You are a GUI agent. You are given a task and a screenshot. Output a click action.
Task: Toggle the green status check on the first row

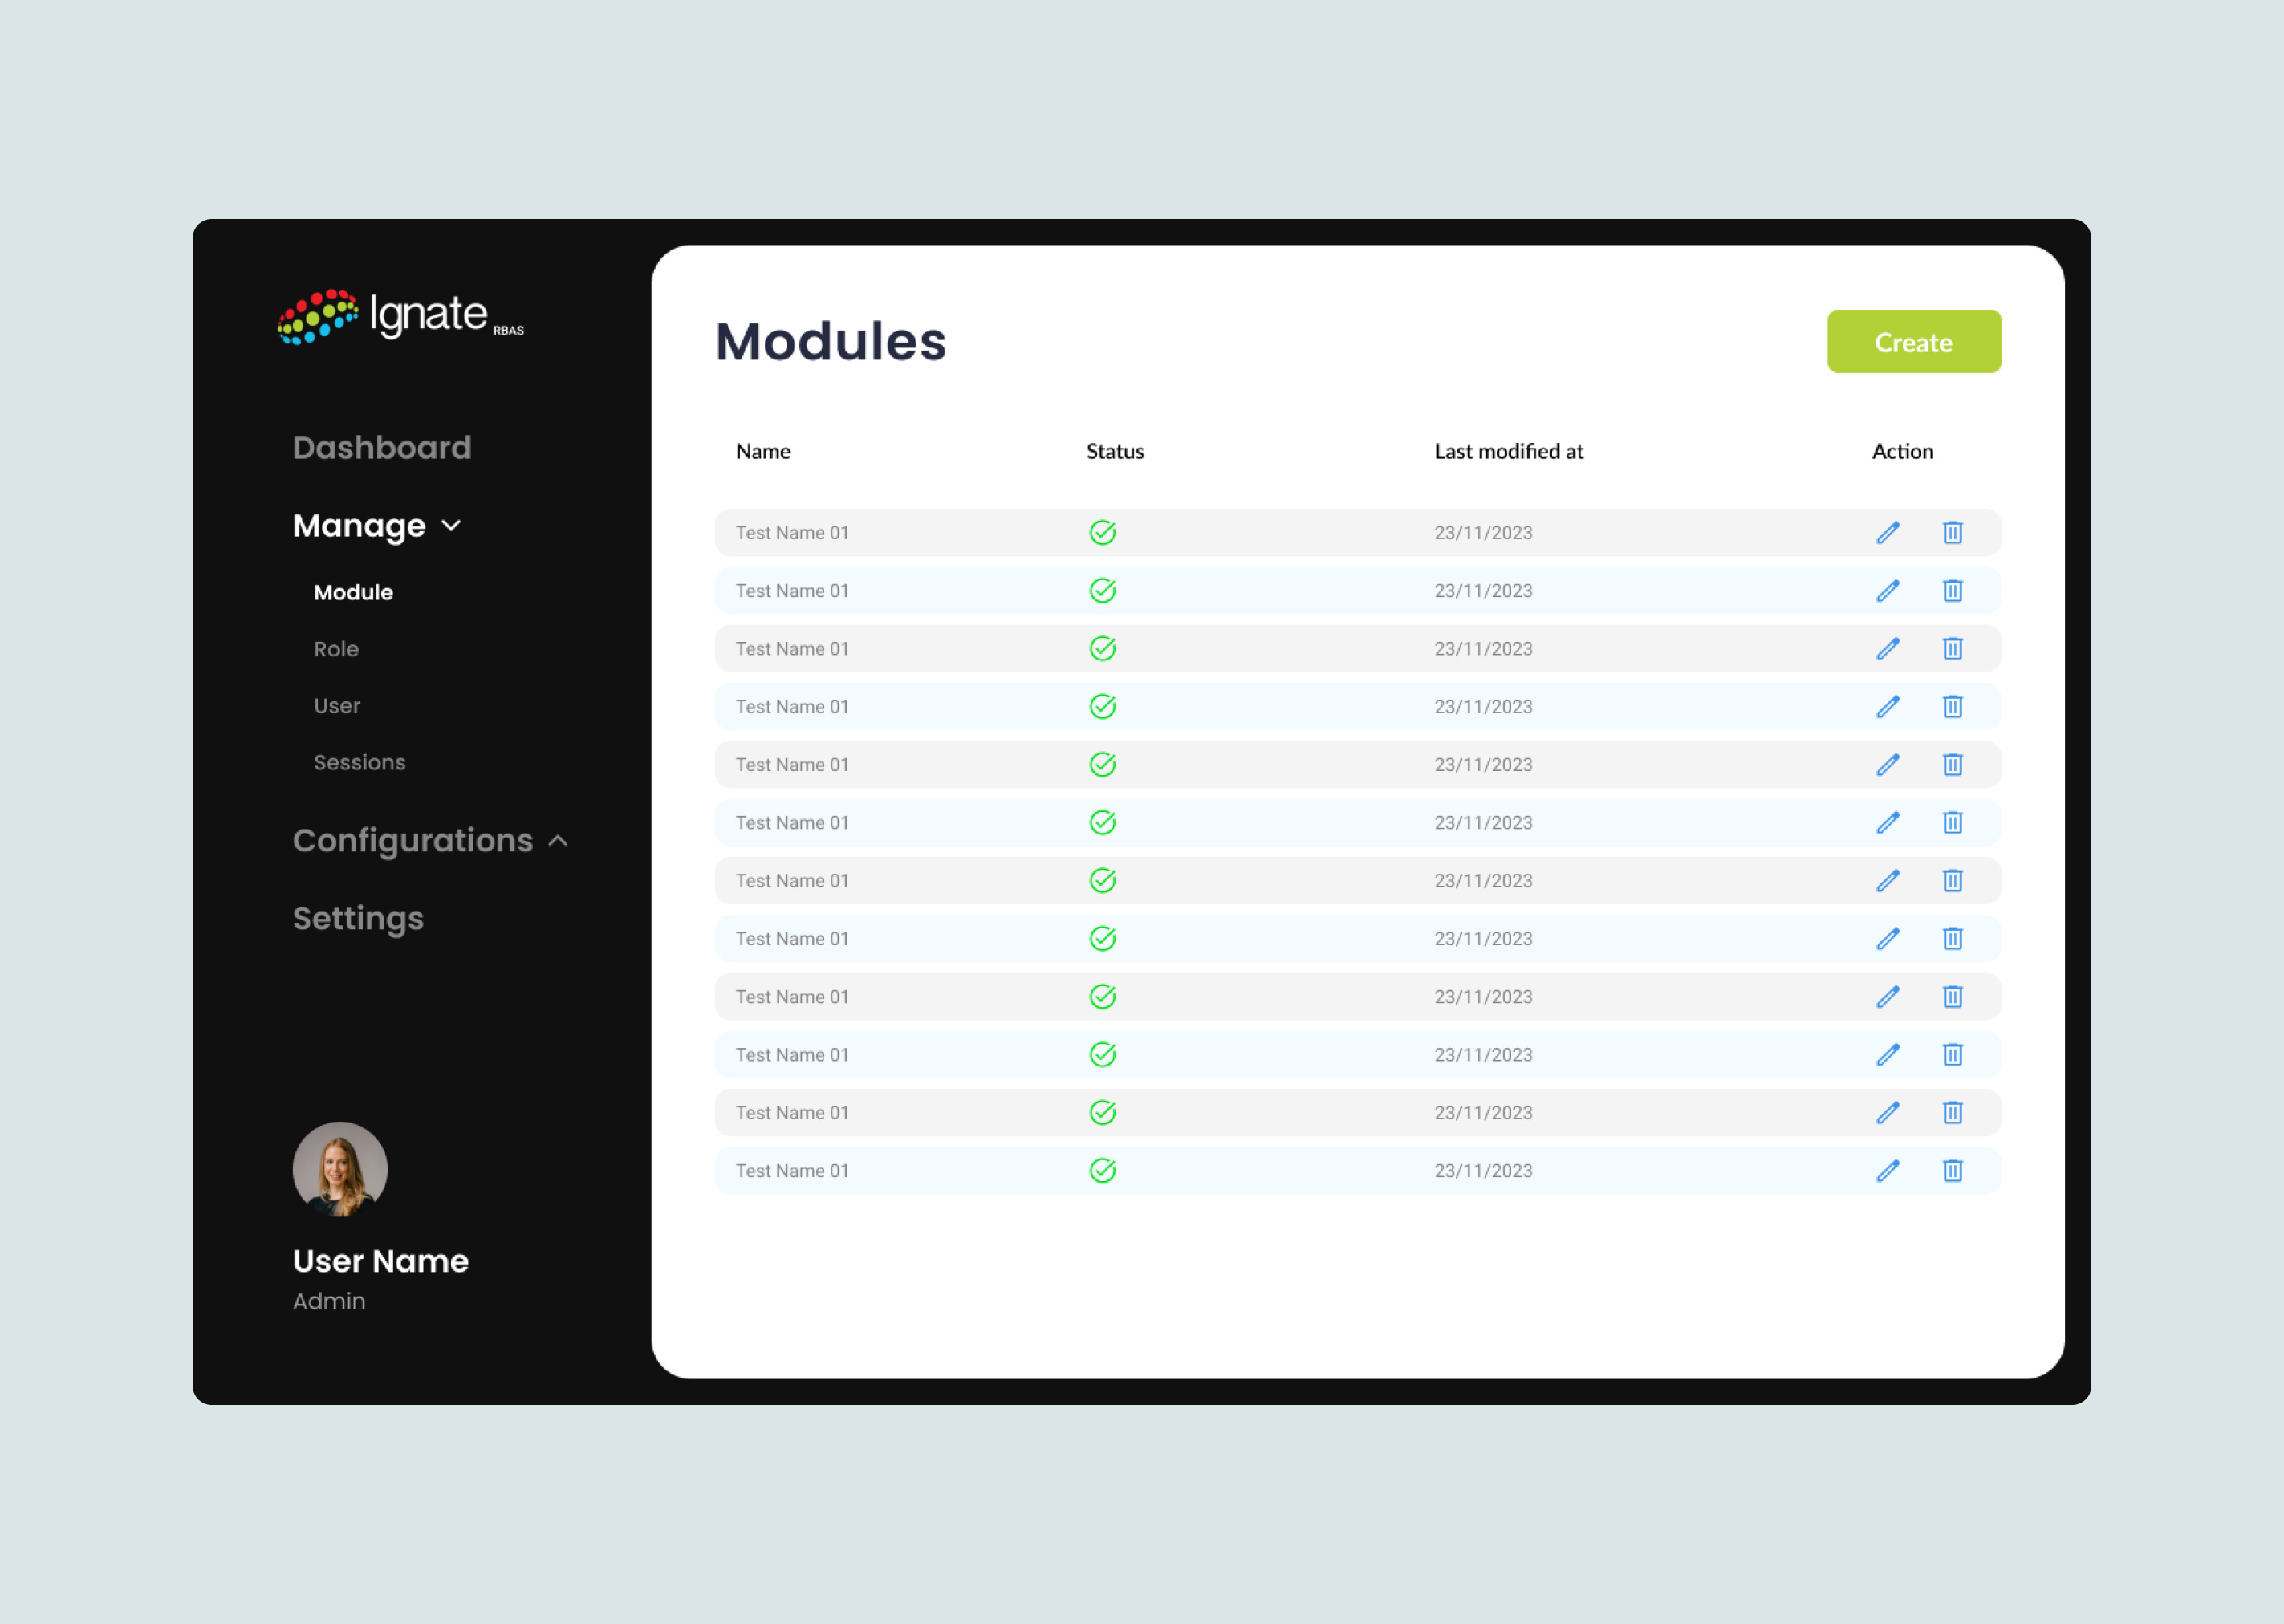point(1102,532)
